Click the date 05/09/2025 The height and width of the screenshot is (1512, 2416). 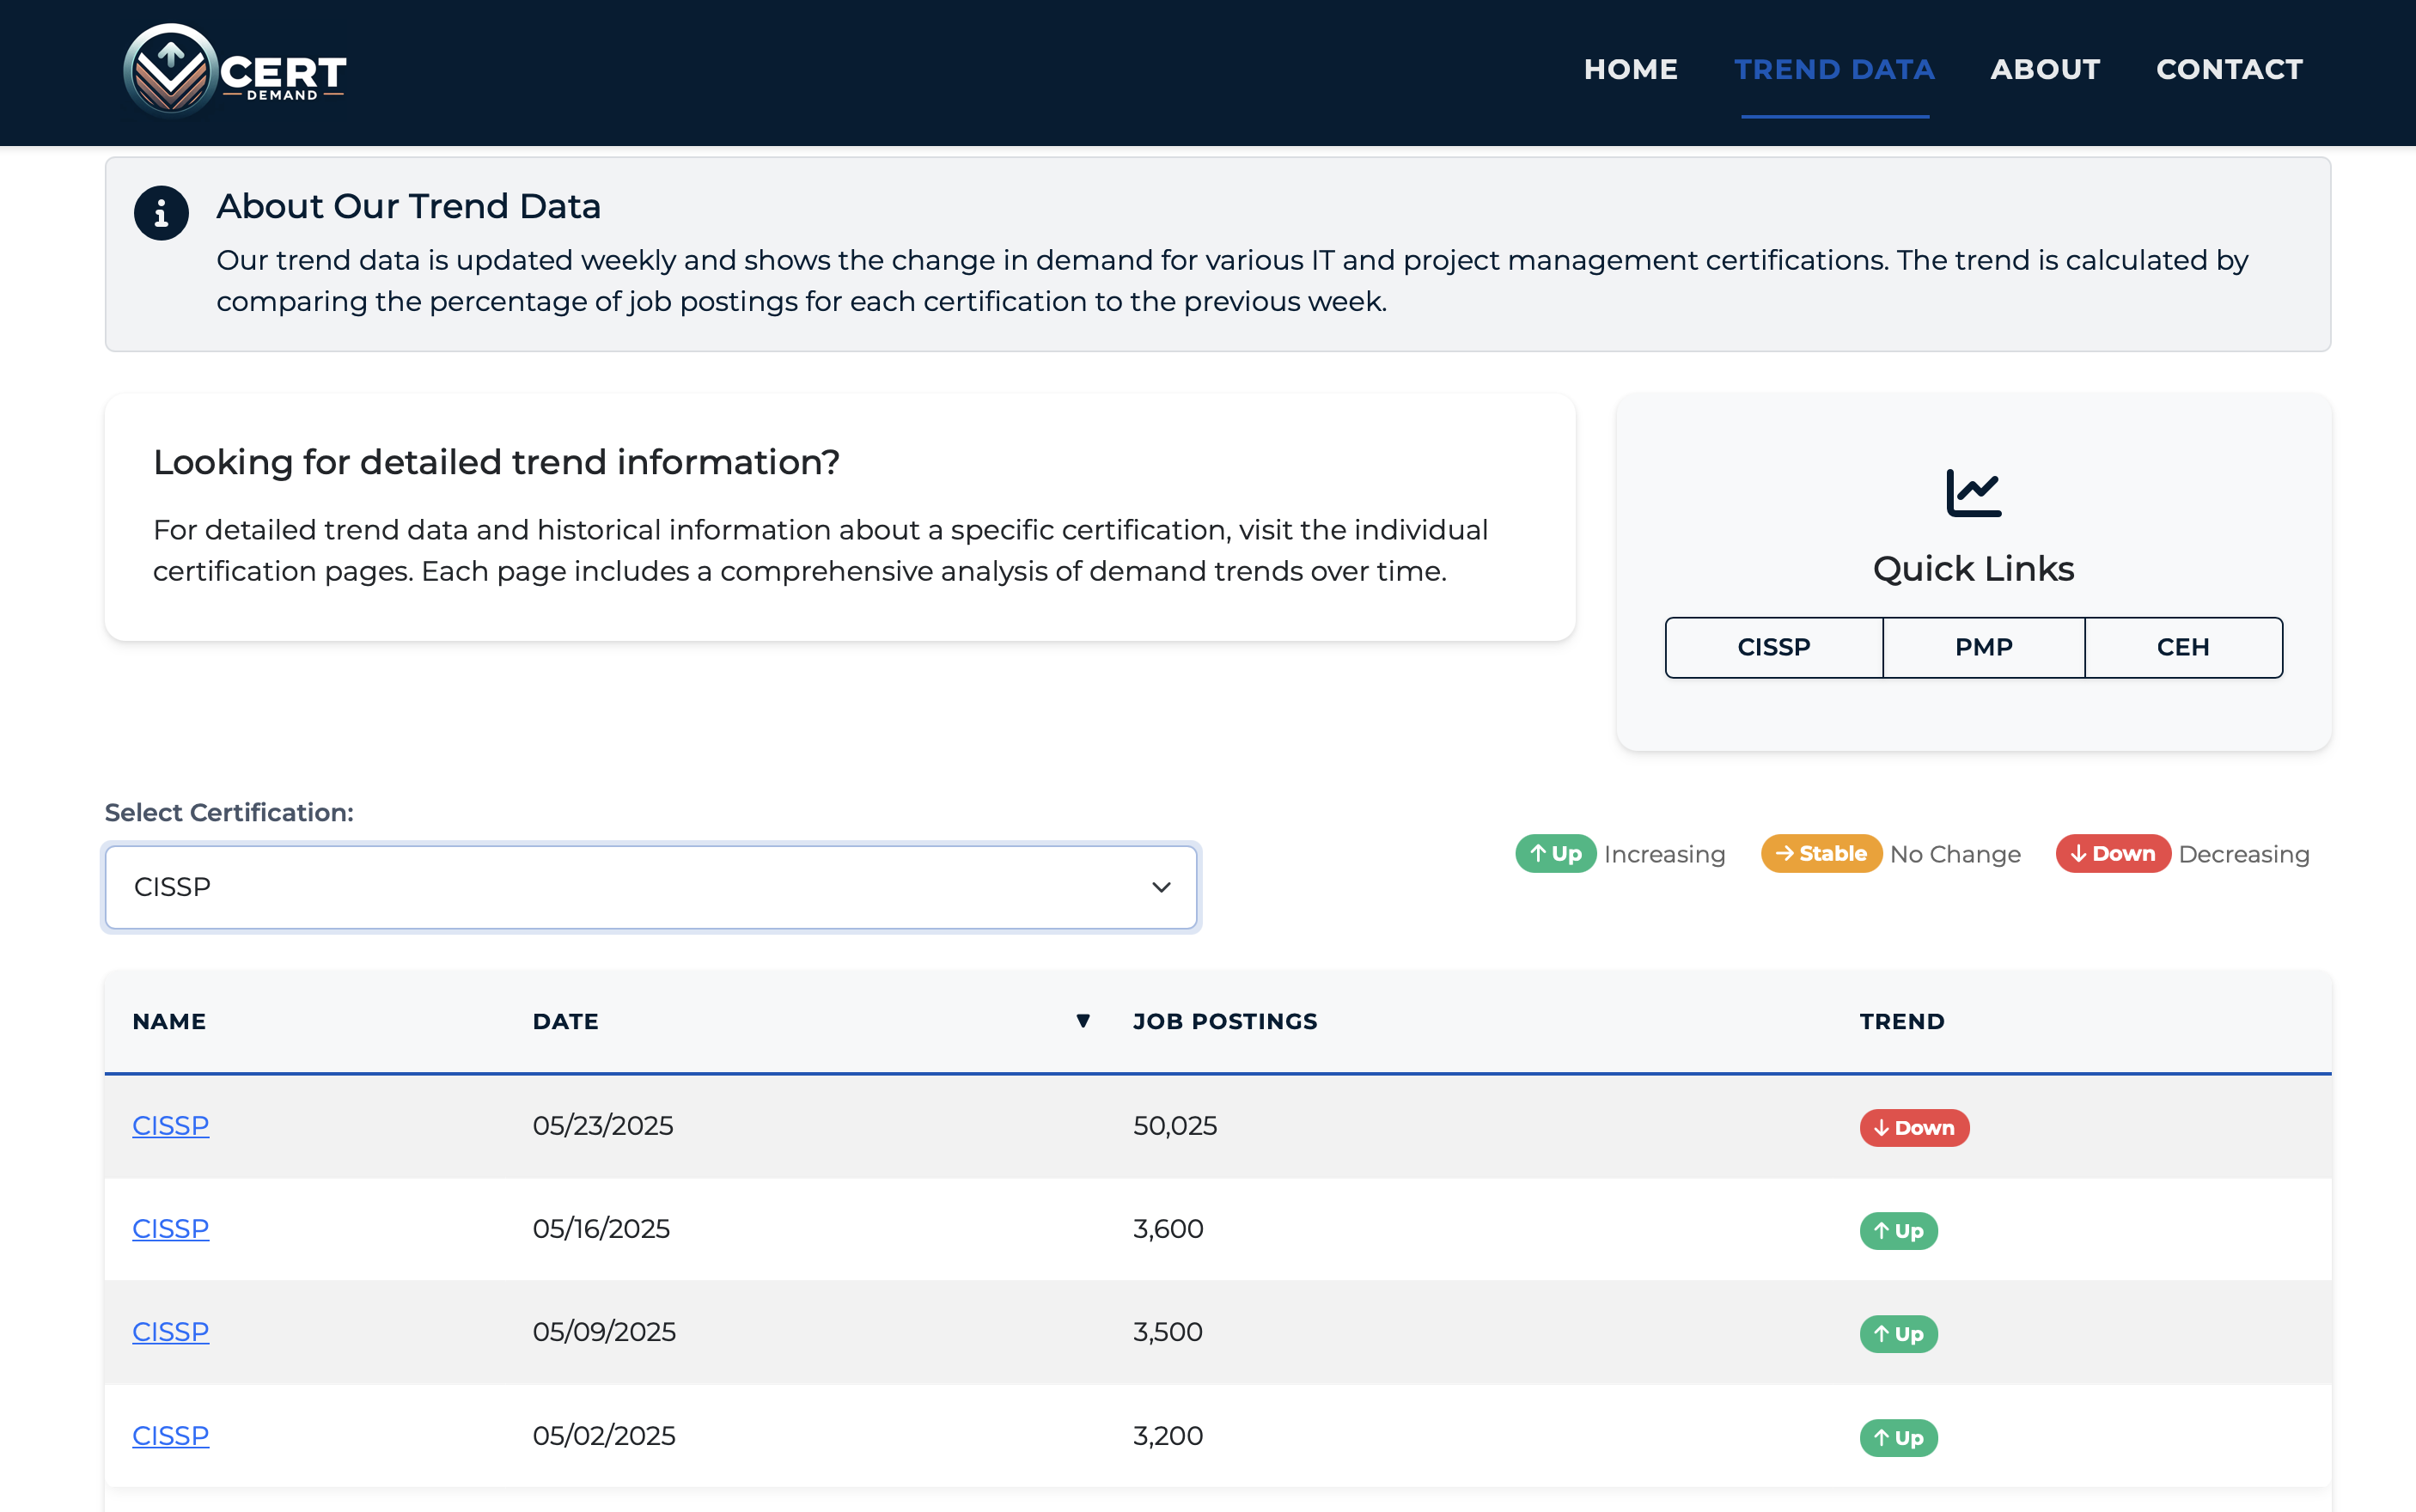point(604,1332)
